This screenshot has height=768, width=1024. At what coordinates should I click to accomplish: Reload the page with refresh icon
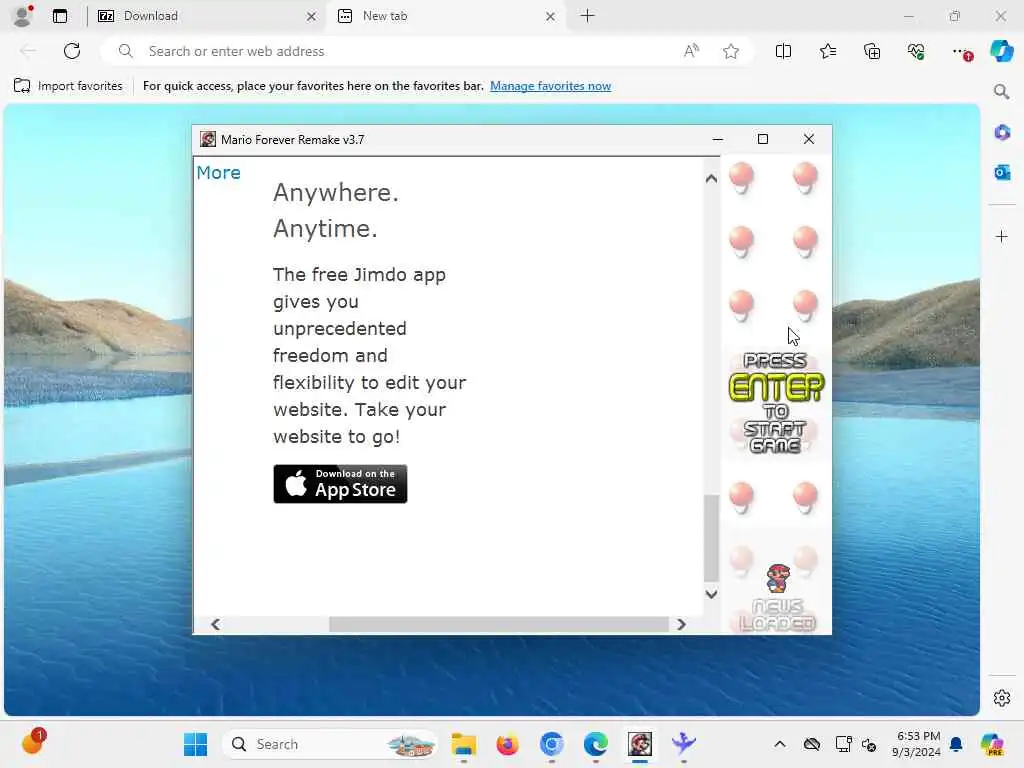pos(72,51)
